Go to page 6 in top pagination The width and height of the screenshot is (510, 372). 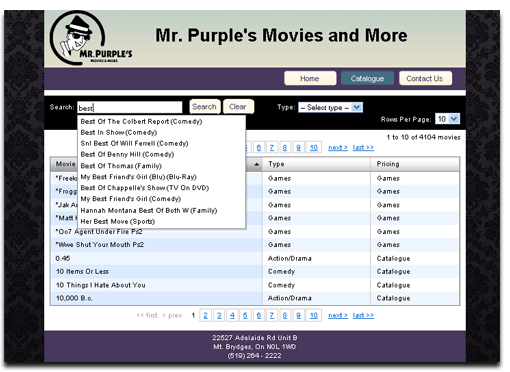[259, 148]
